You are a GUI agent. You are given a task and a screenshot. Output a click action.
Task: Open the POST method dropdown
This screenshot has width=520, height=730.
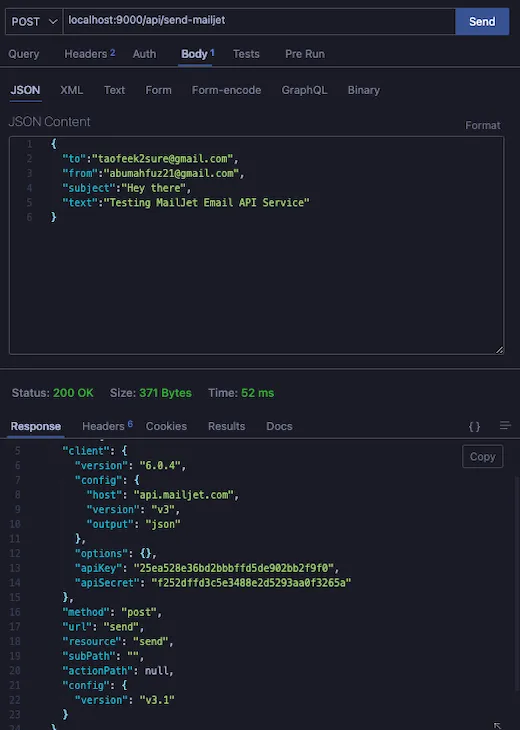pos(34,21)
